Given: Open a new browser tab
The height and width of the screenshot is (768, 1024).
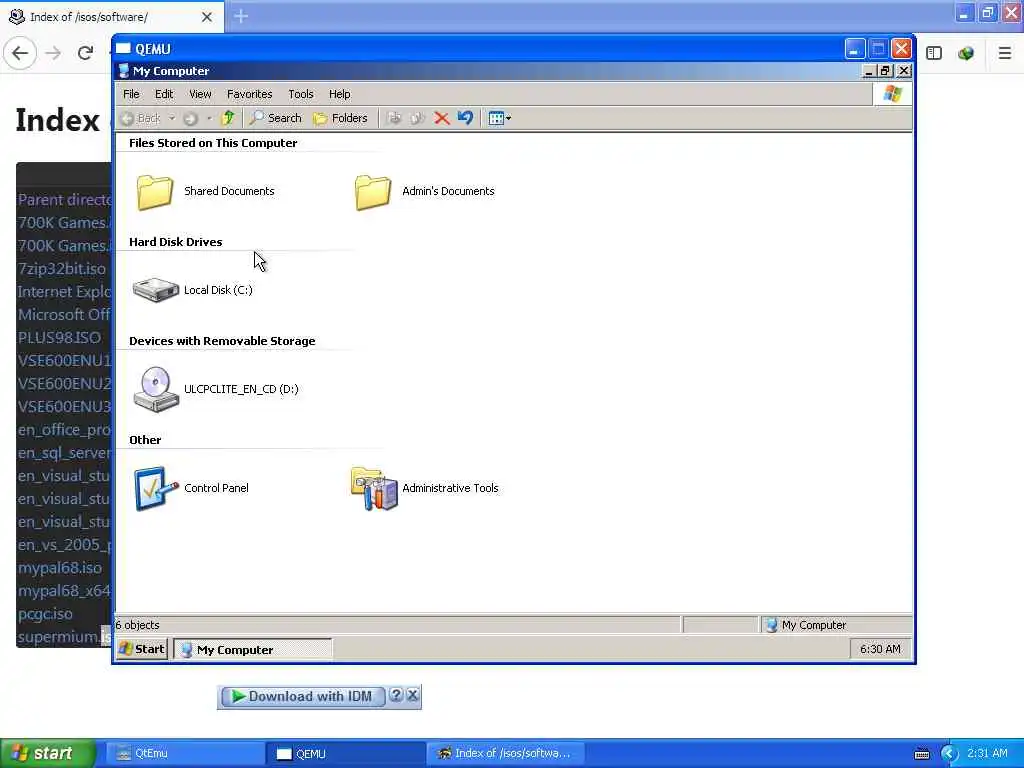Looking at the screenshot, I should point(241,16).
